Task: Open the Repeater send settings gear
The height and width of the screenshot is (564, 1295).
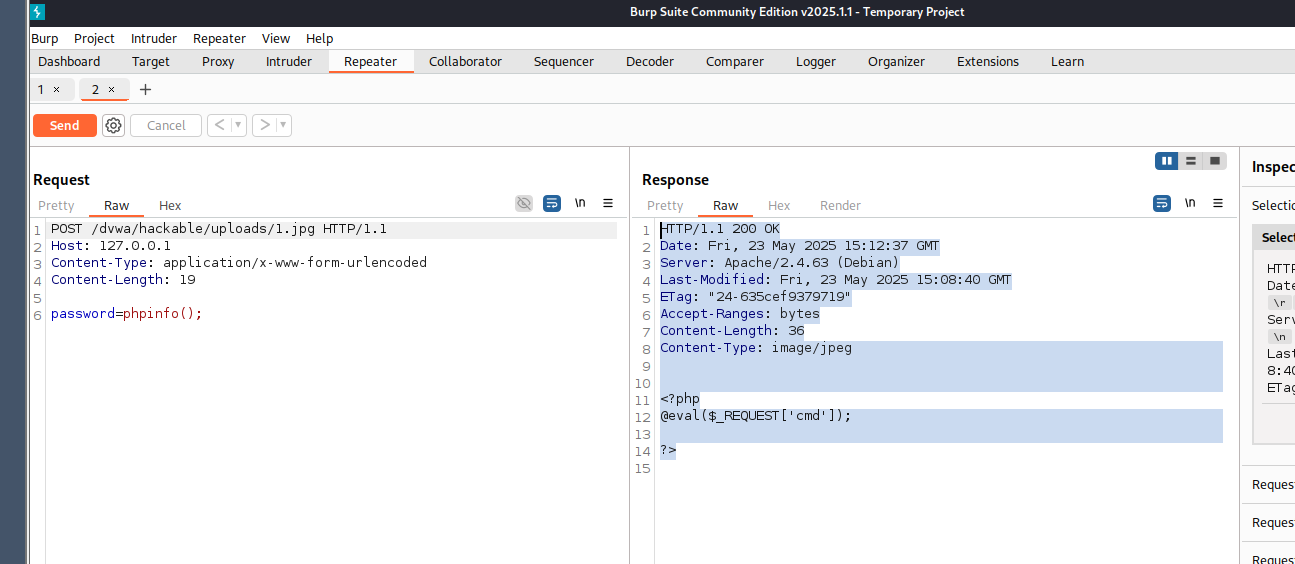Action: pyautogui.click(x=113, y=125)
